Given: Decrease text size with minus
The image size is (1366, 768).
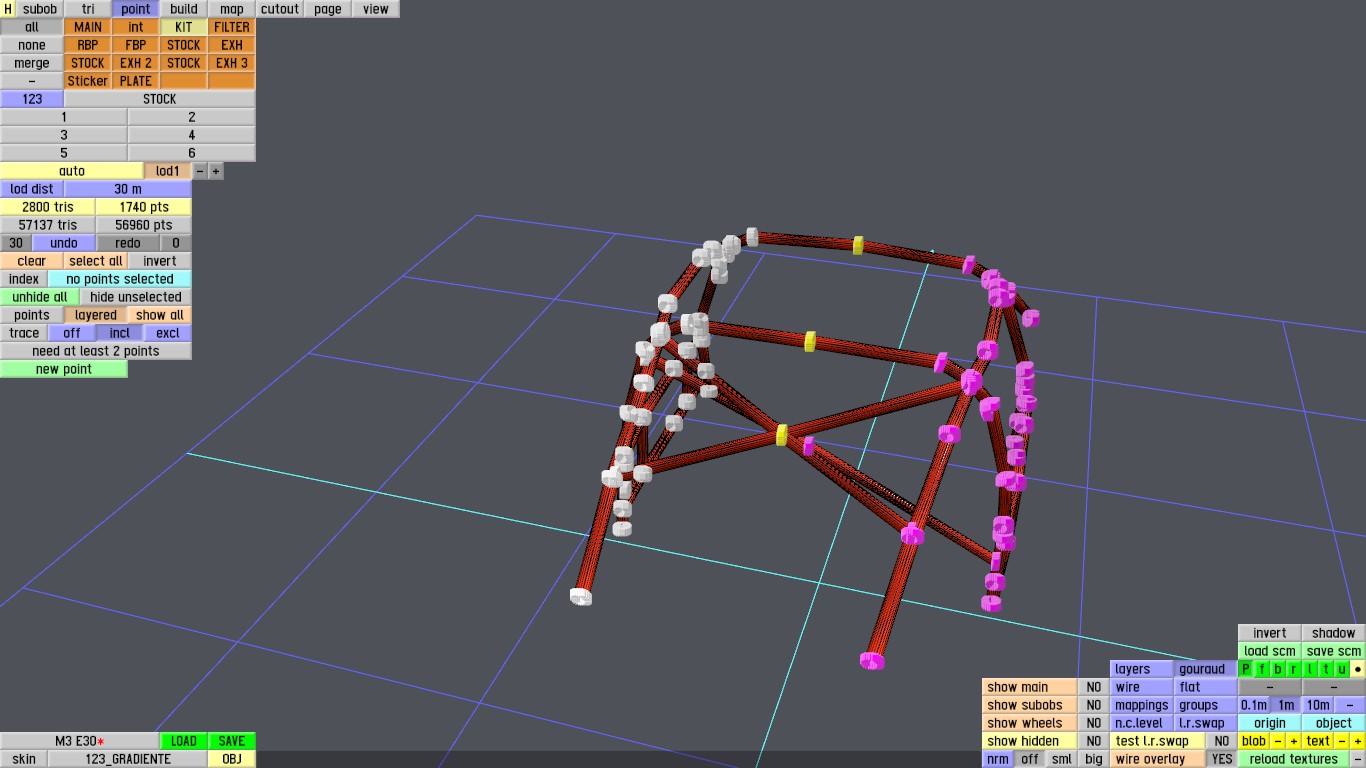Looking at the screenshot, I should click(x=1342, y=741).
